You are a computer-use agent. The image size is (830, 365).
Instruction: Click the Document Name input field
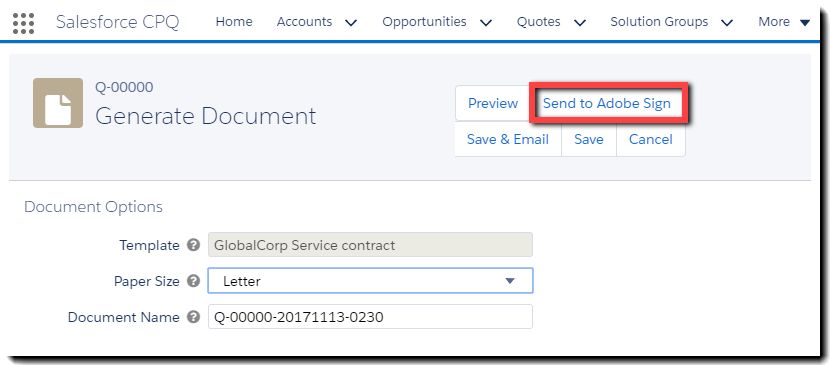[371, 317]
